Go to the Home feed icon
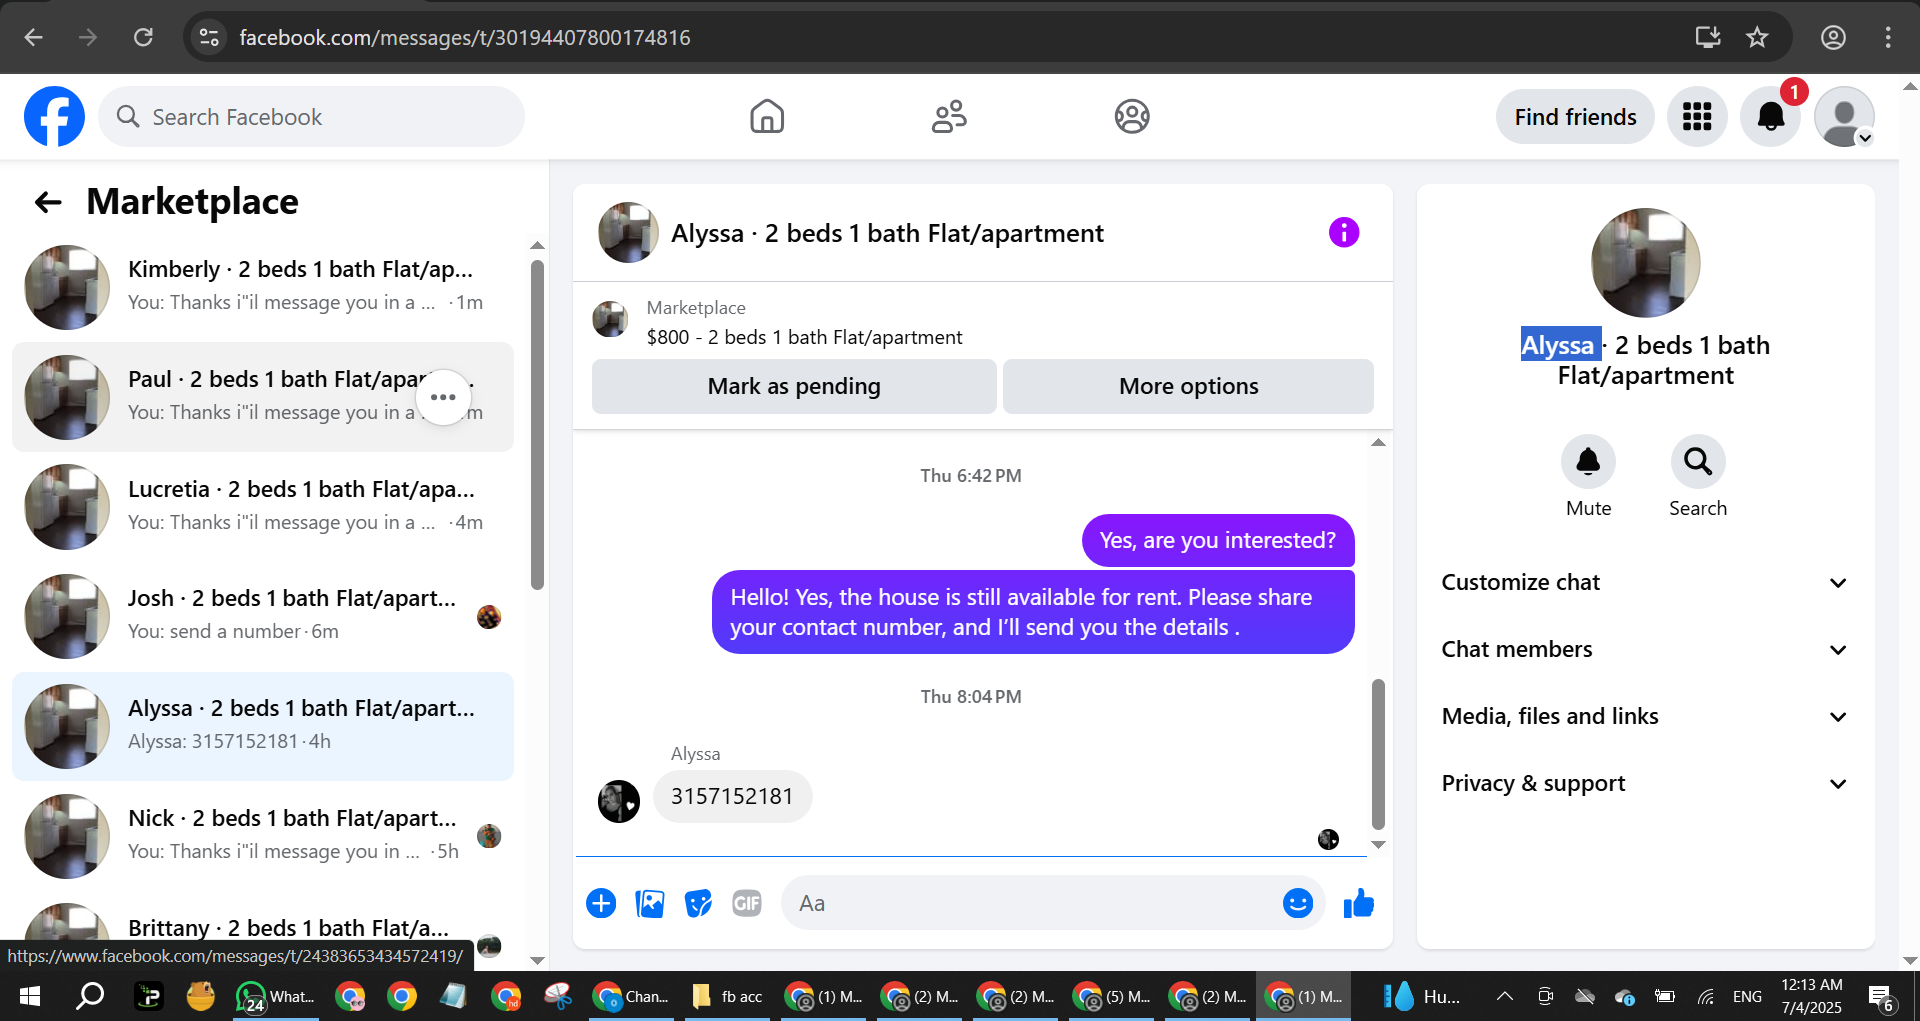 click(767, 117)
